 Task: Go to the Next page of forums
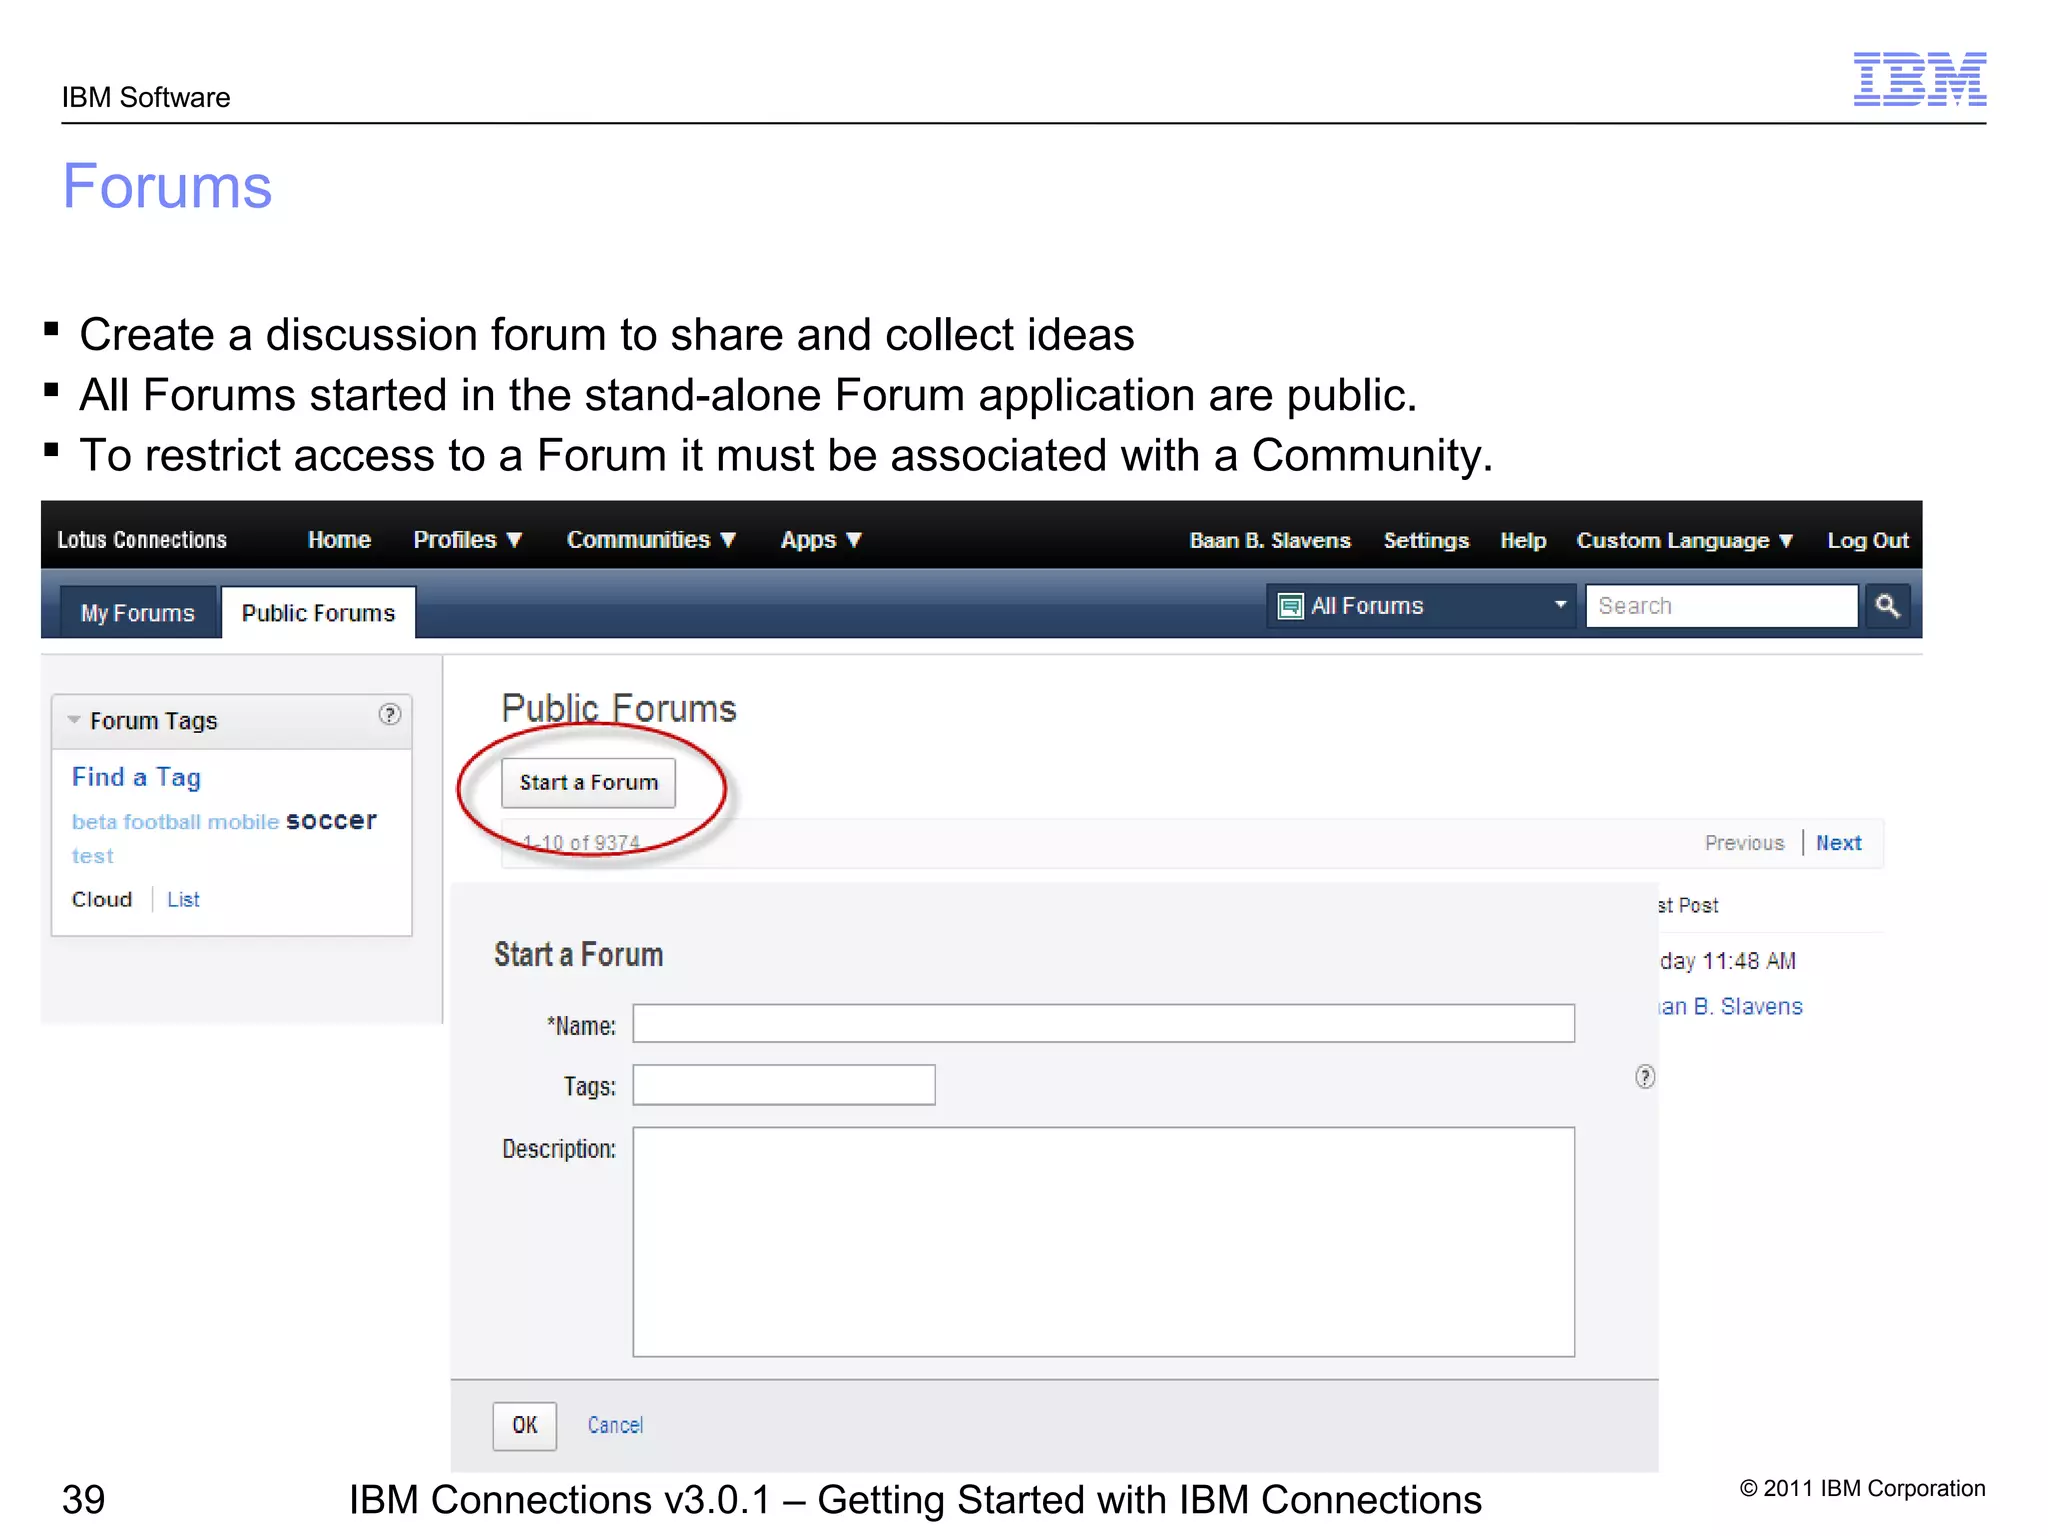pos(1838,843)
